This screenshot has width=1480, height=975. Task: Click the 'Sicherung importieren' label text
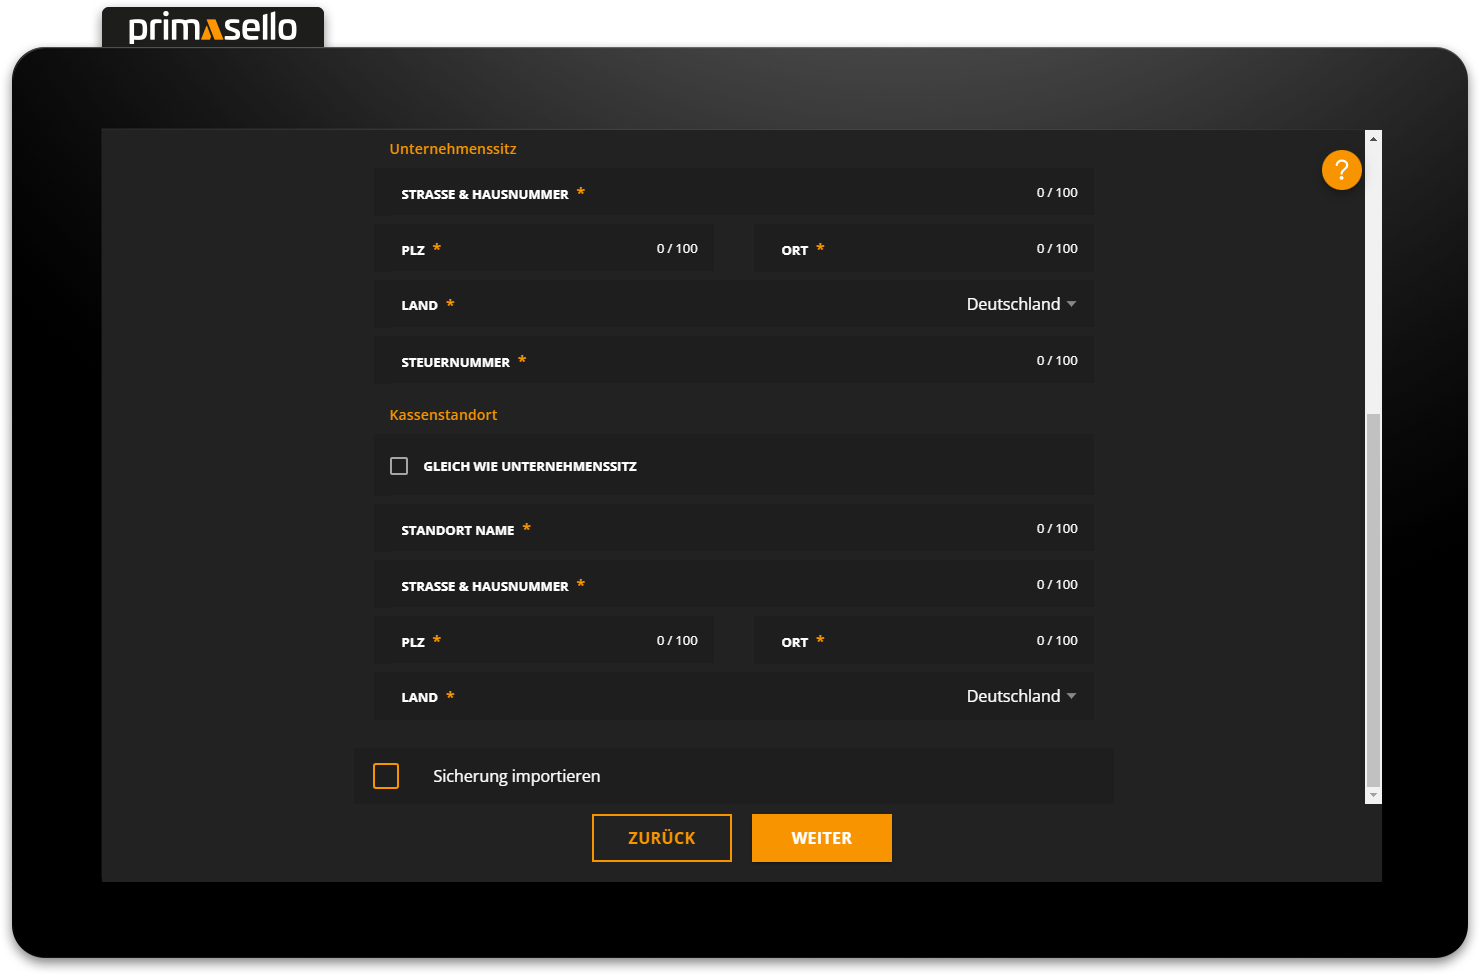516,776
